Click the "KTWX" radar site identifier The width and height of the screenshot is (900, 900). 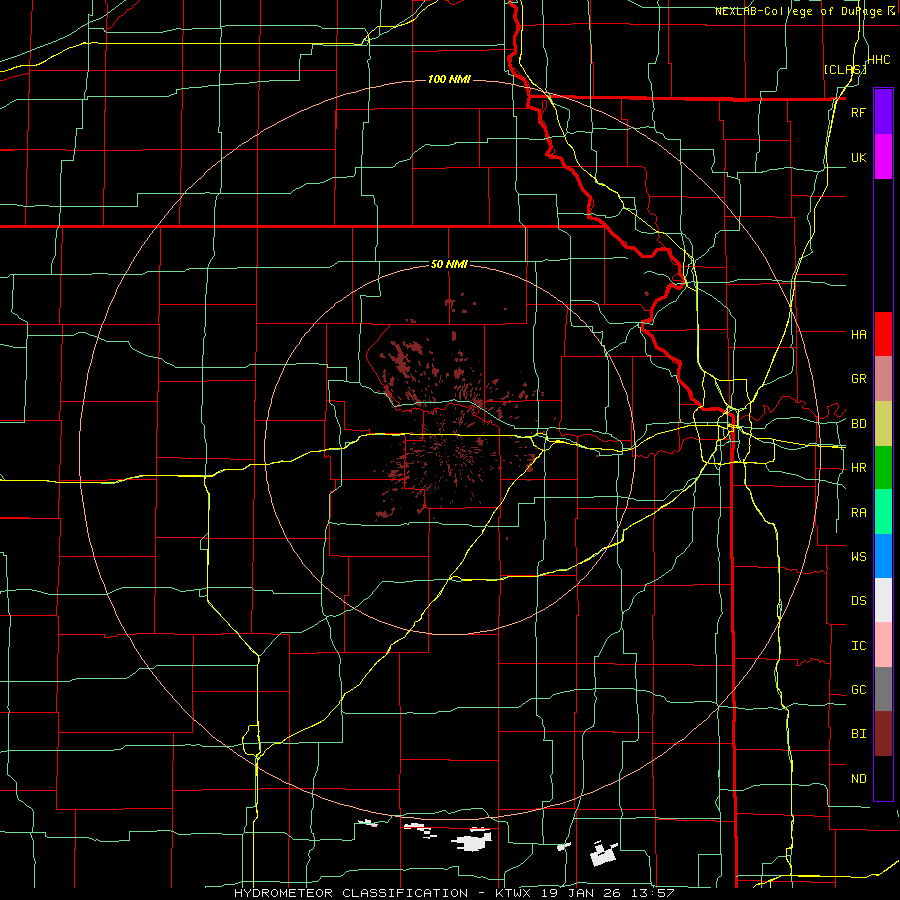coord(512,893)
